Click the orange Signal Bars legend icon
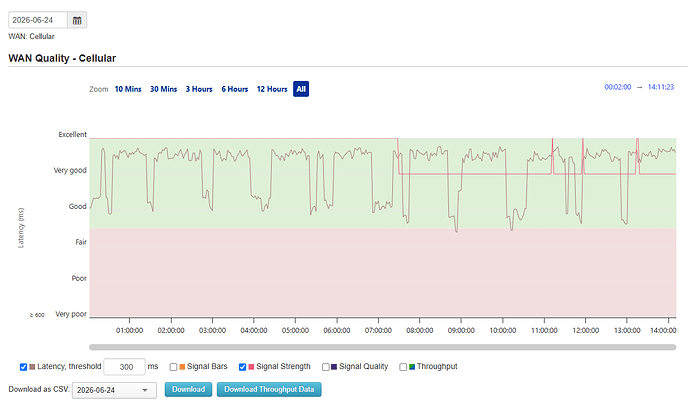 tap(182, 367)
